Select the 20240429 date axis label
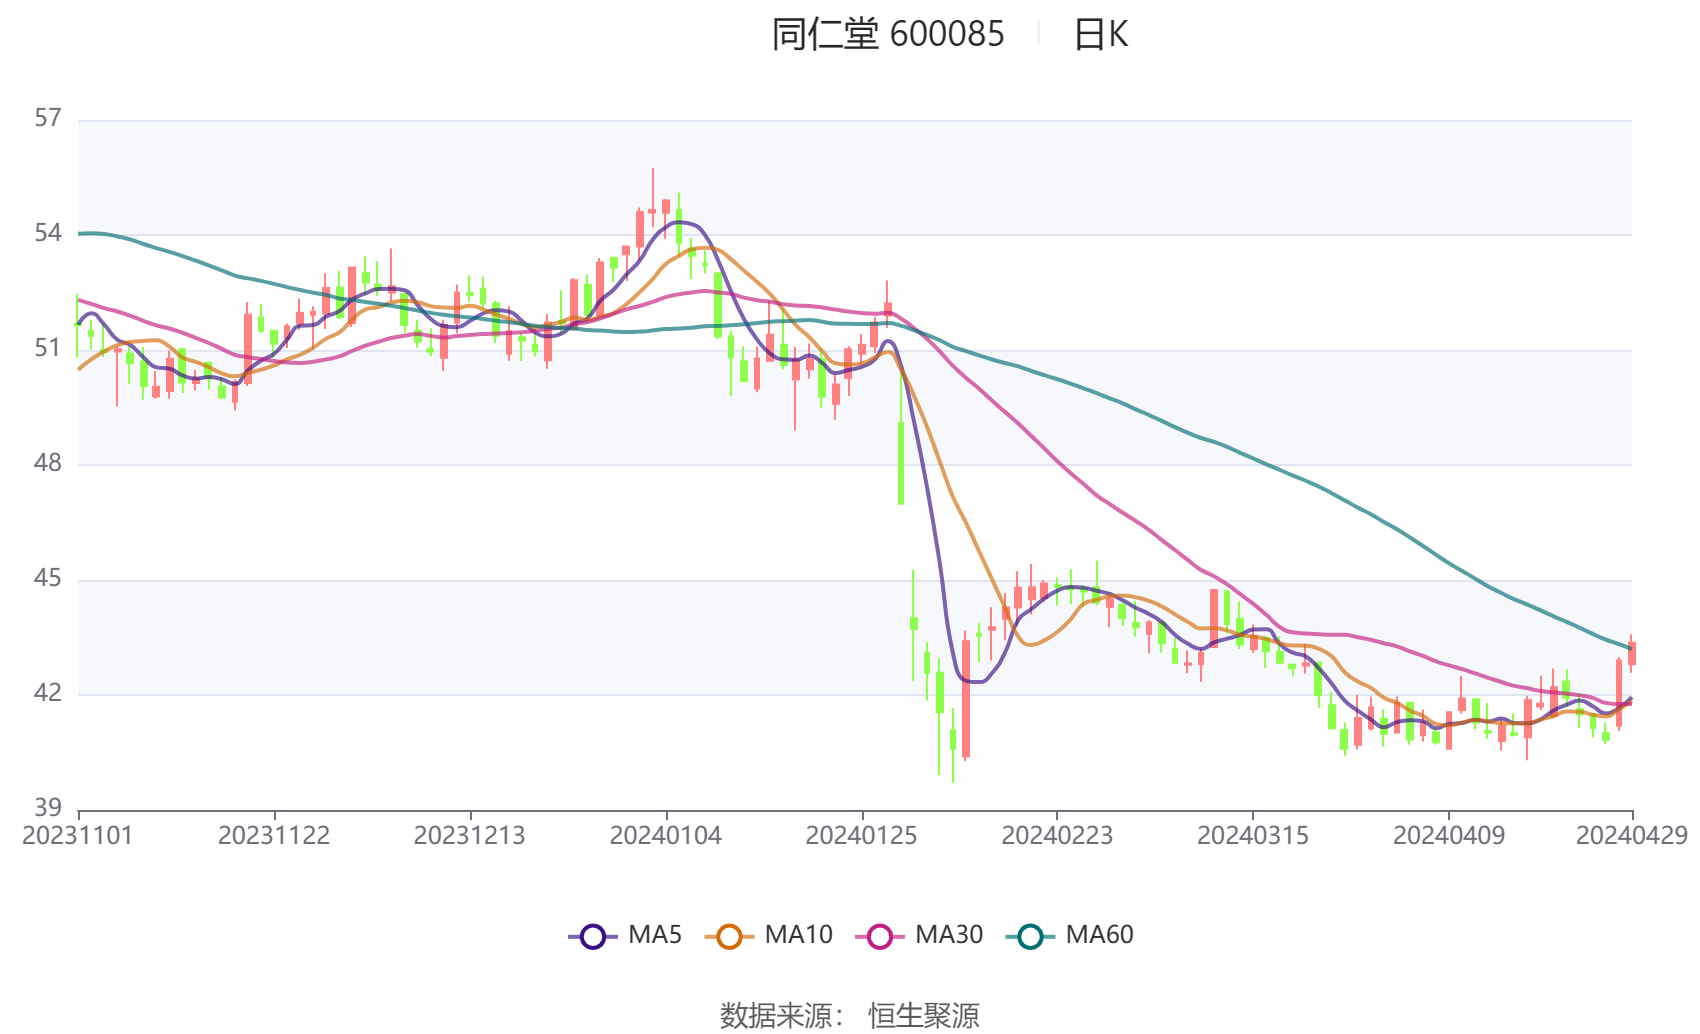Image resolution: width=1700 pixels, height=1034 pixels. click(x=1632, y=835)
